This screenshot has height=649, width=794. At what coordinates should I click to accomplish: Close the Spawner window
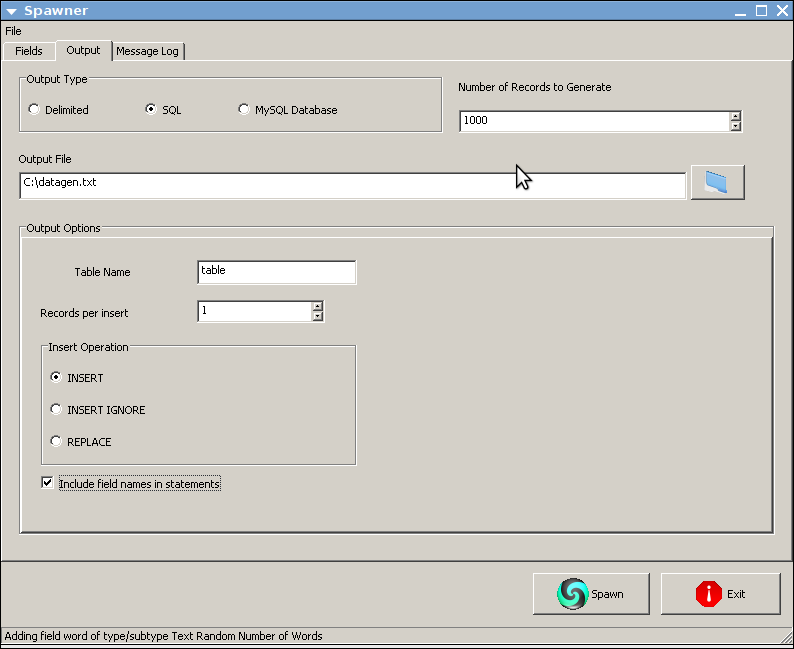point(782,11)
